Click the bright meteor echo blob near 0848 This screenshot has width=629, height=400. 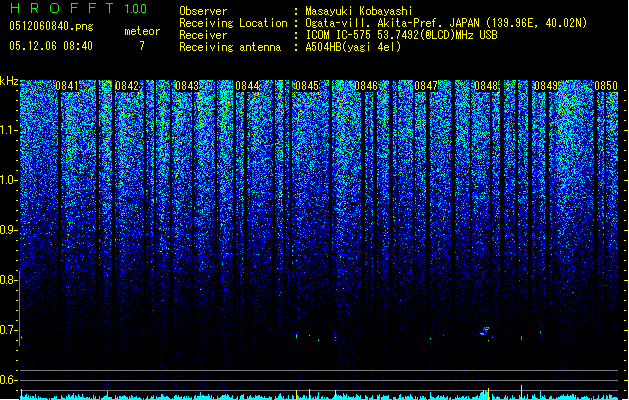[485, 331]
